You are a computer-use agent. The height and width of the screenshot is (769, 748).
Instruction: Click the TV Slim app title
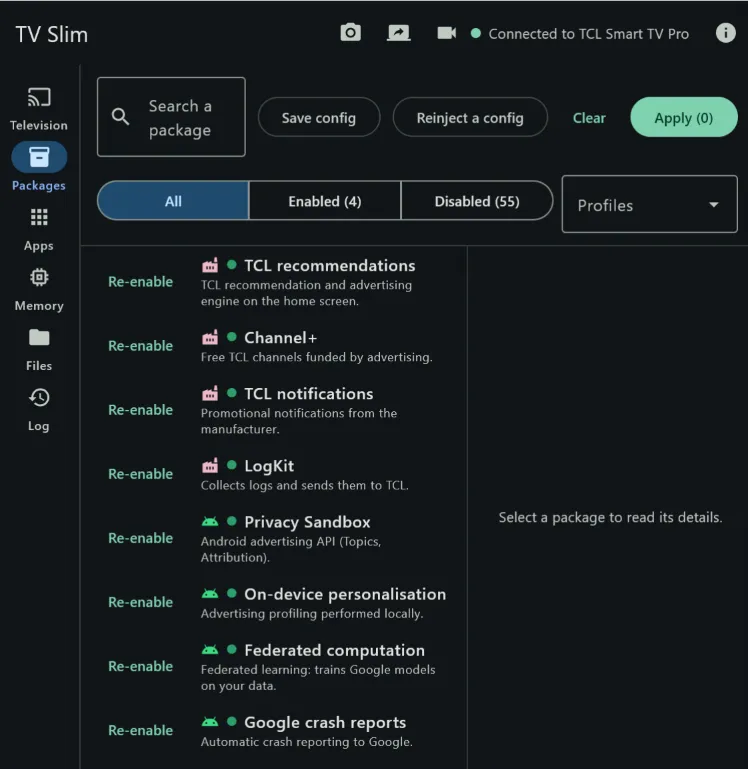point(52,34)
